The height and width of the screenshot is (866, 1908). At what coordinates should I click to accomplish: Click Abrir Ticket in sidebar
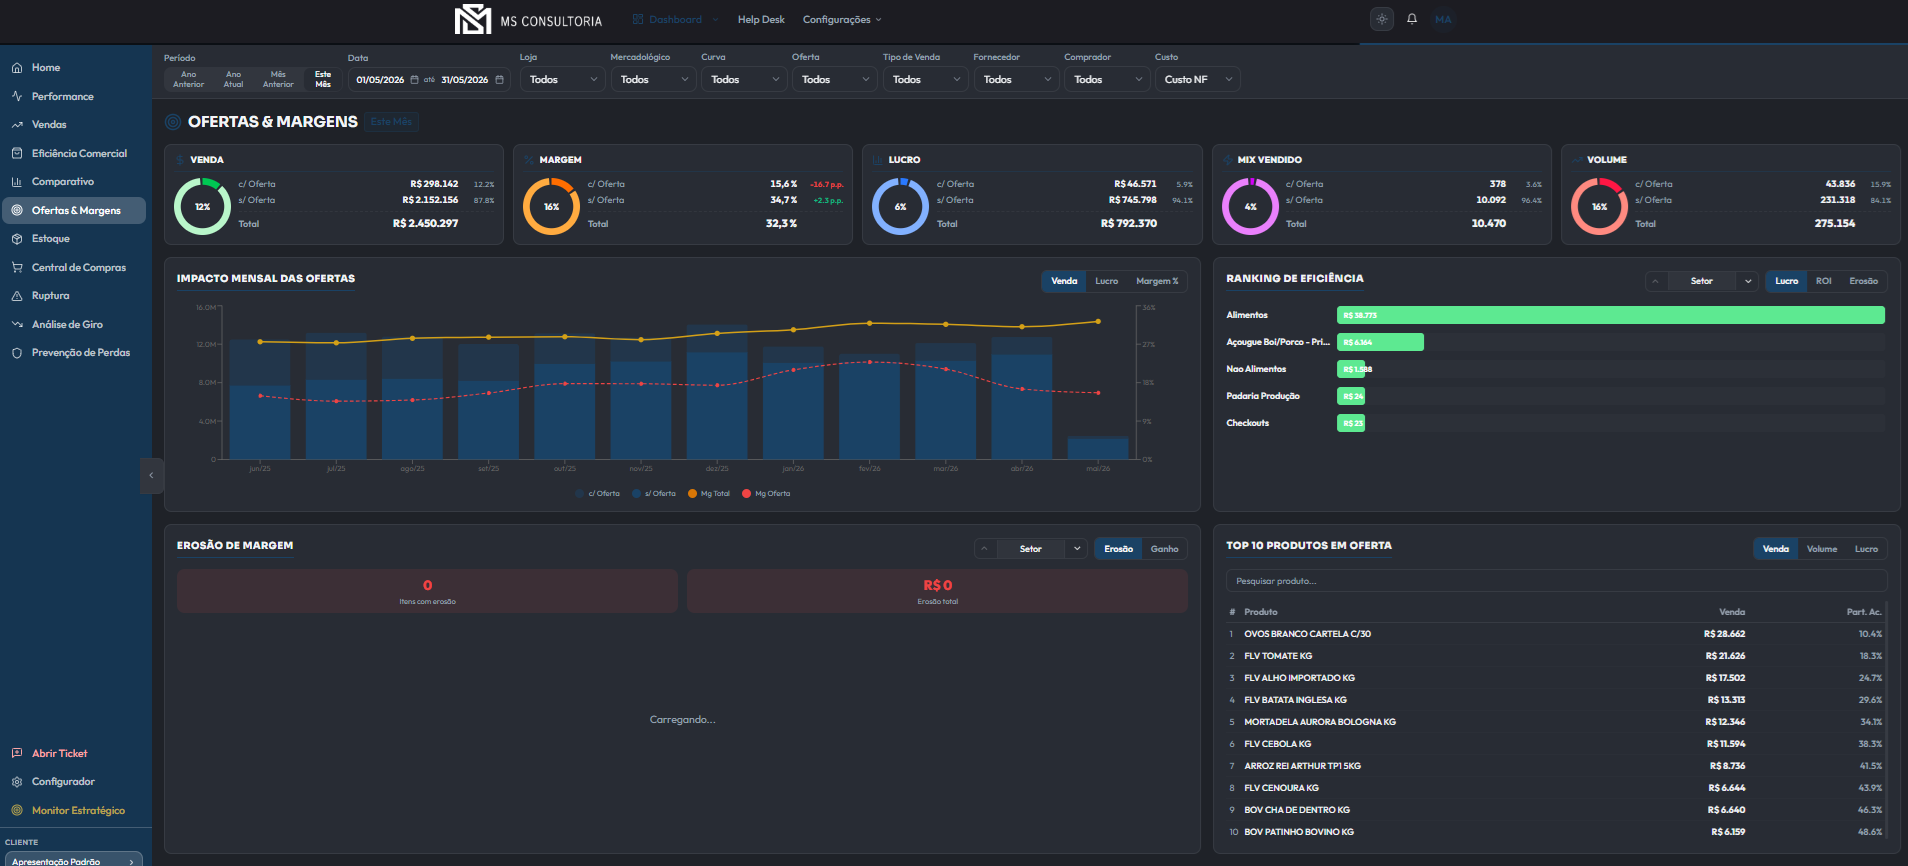point(59,754)
